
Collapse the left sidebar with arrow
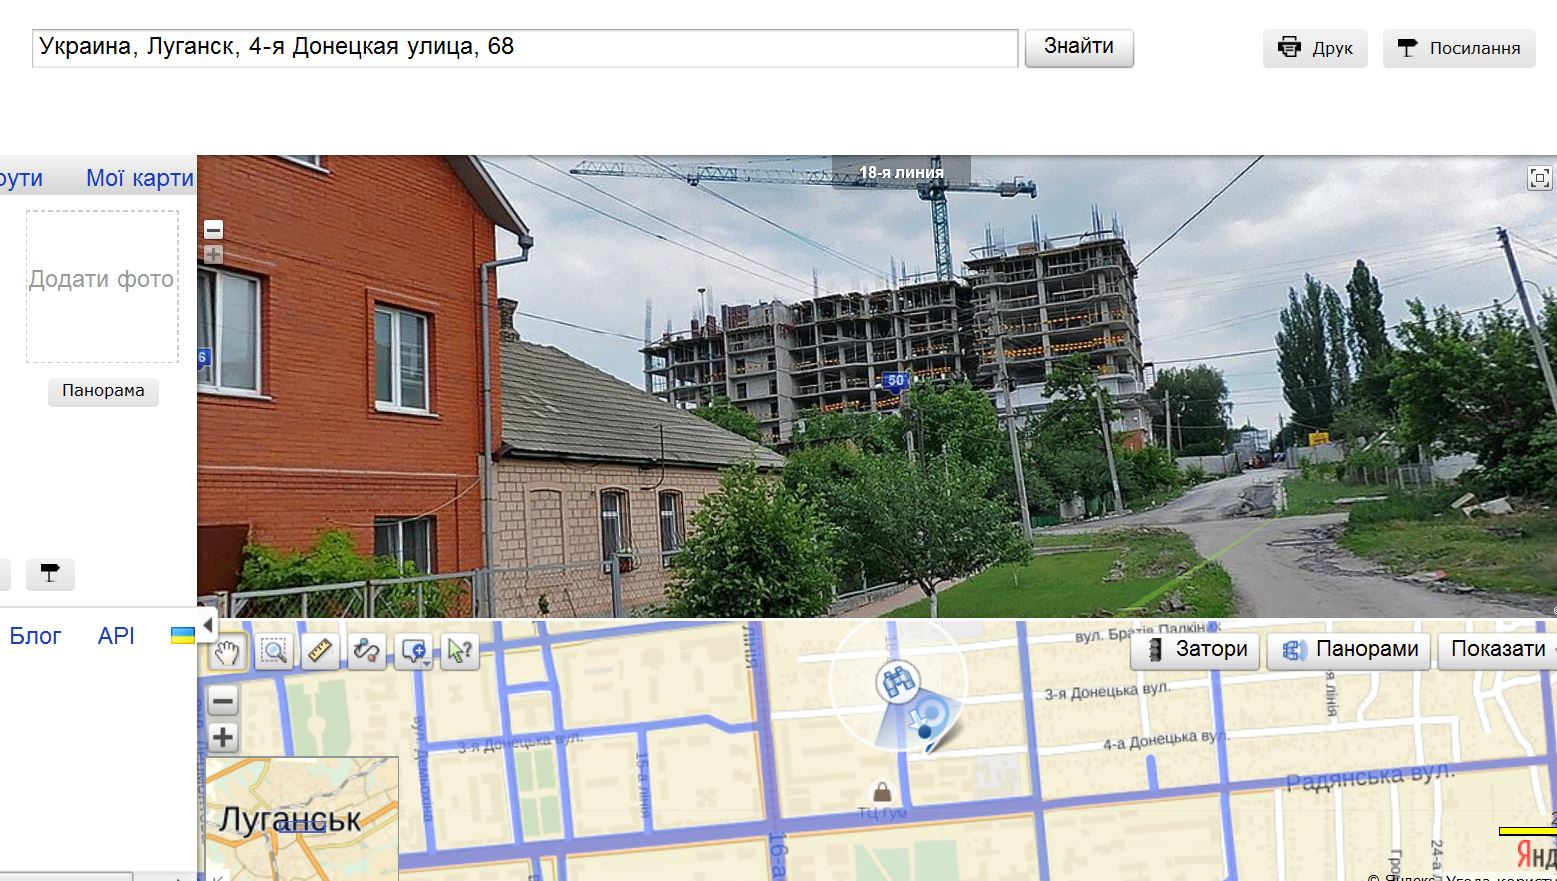(207, 625)
